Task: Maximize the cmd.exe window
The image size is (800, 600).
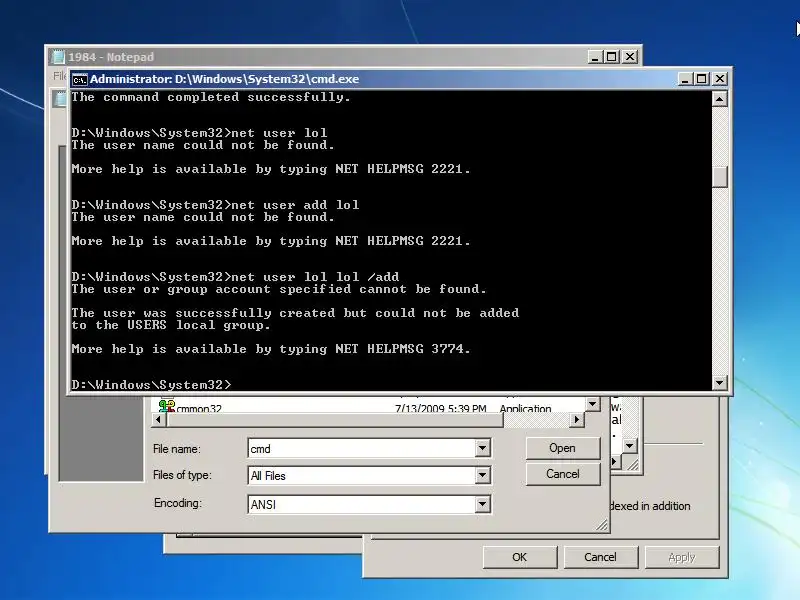Action: click(702, 79)
